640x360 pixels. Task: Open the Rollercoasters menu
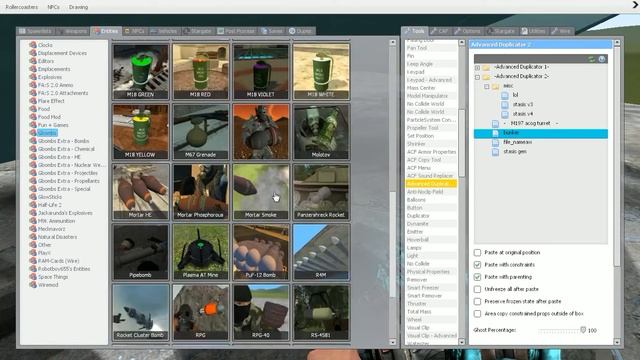pyautogui.click(x=22, y=7)
